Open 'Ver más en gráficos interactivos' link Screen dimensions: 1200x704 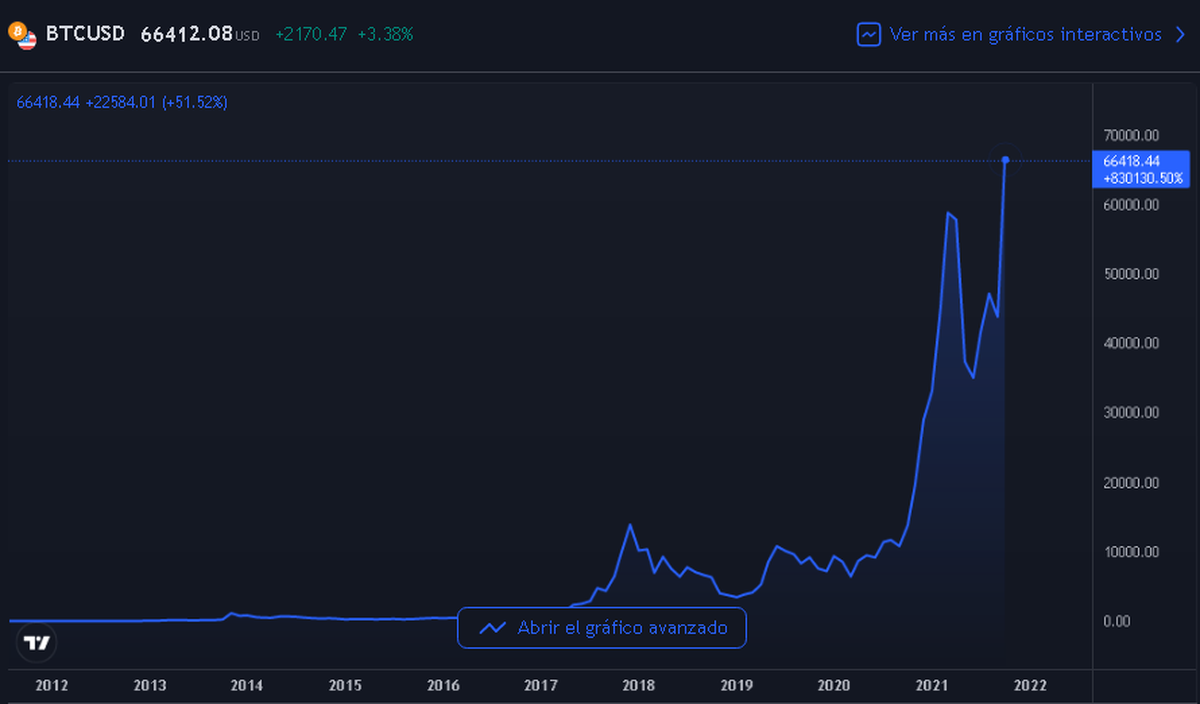1025,35
